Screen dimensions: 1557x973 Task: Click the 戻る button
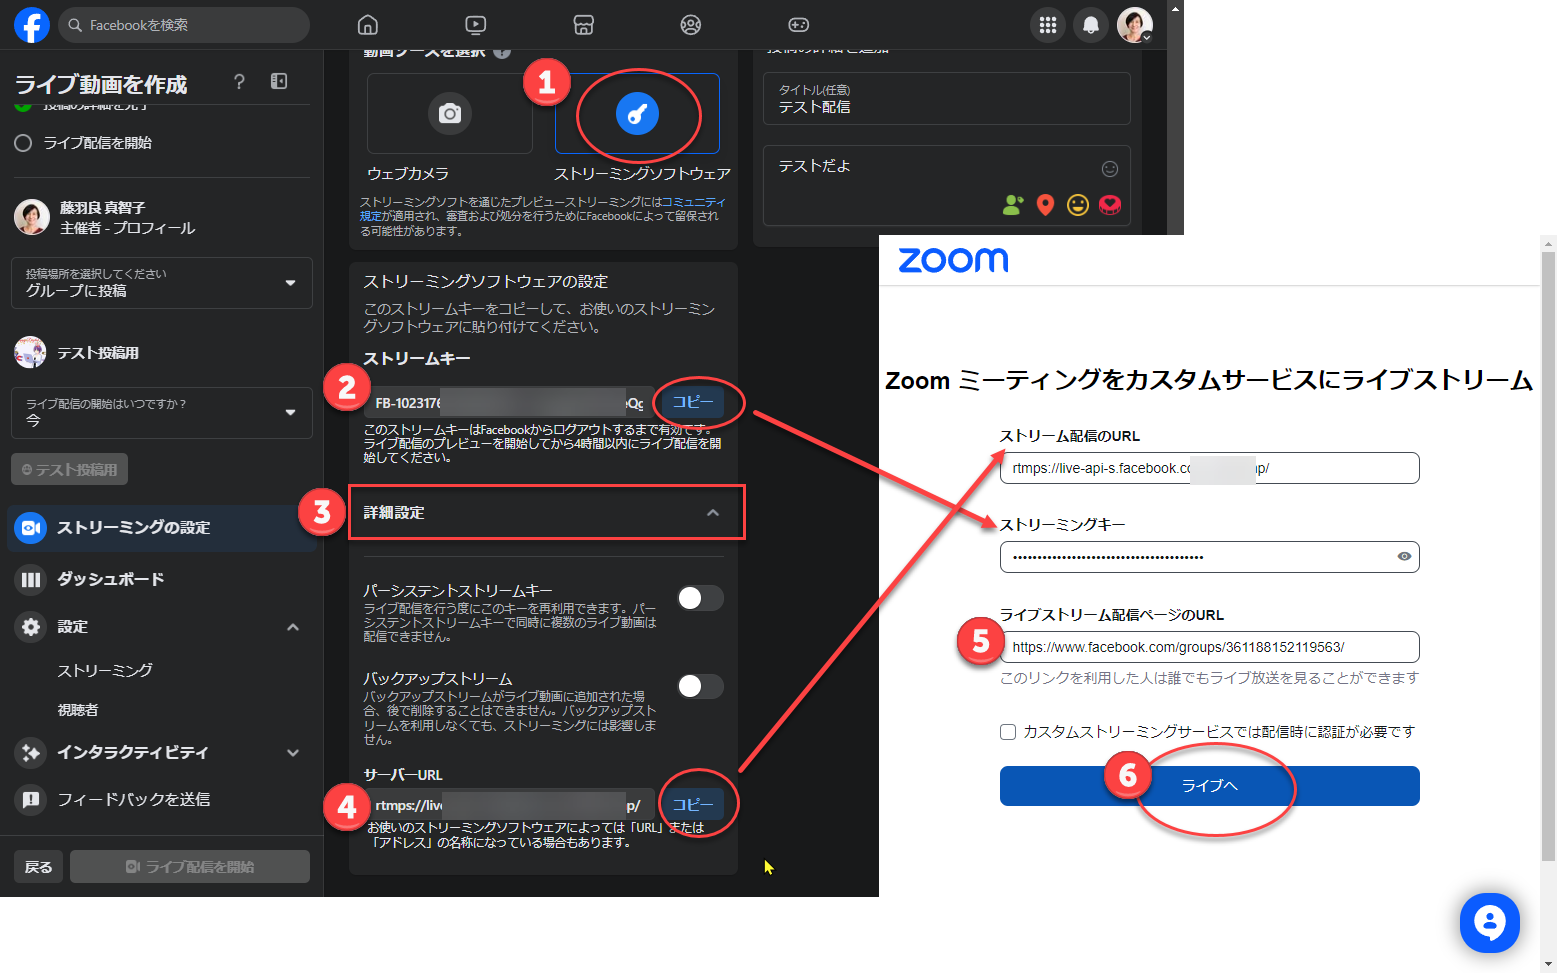tap(39, 867)
